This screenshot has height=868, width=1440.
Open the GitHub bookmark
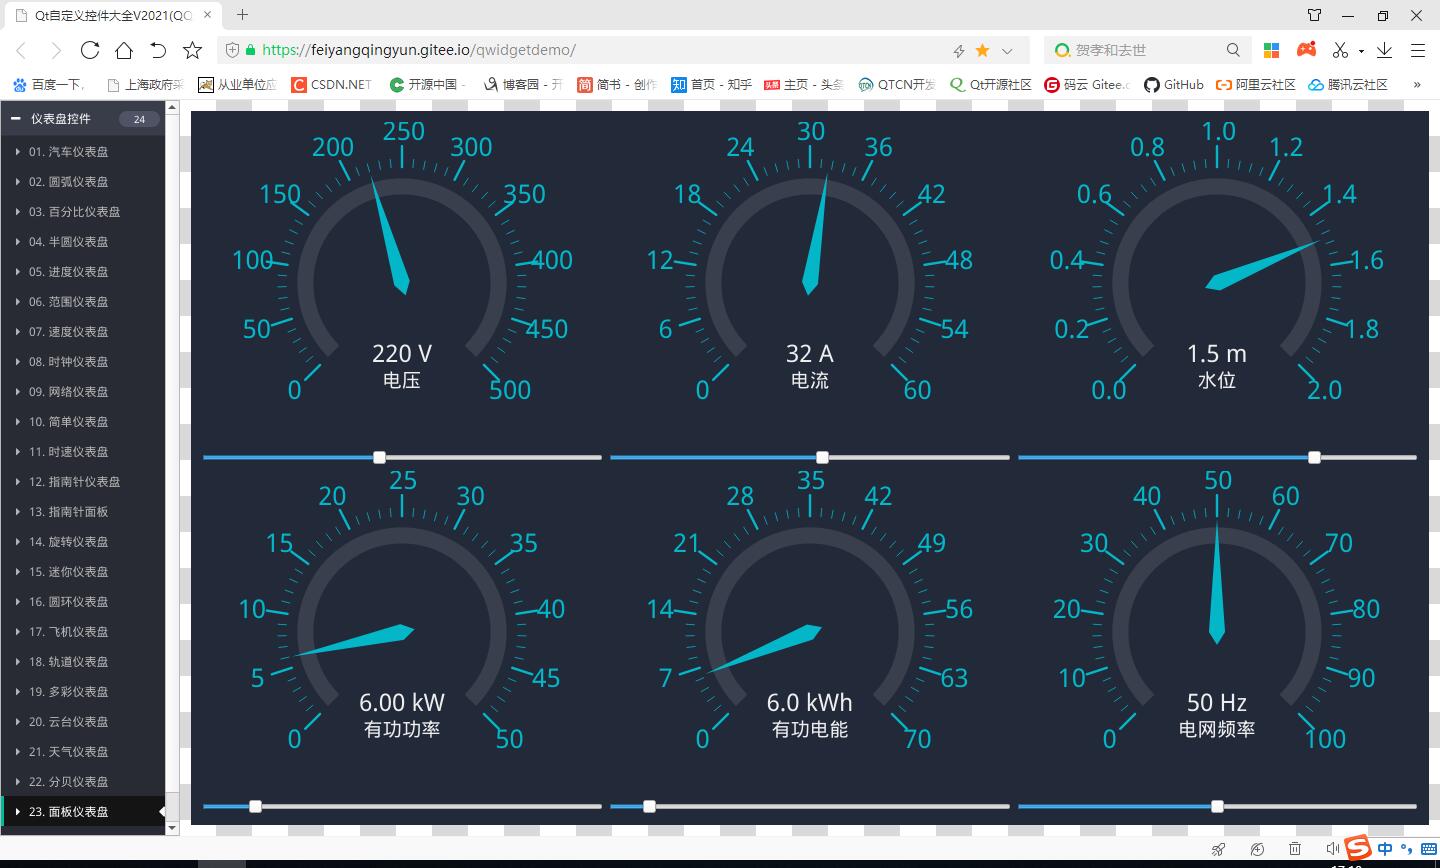1174,85
